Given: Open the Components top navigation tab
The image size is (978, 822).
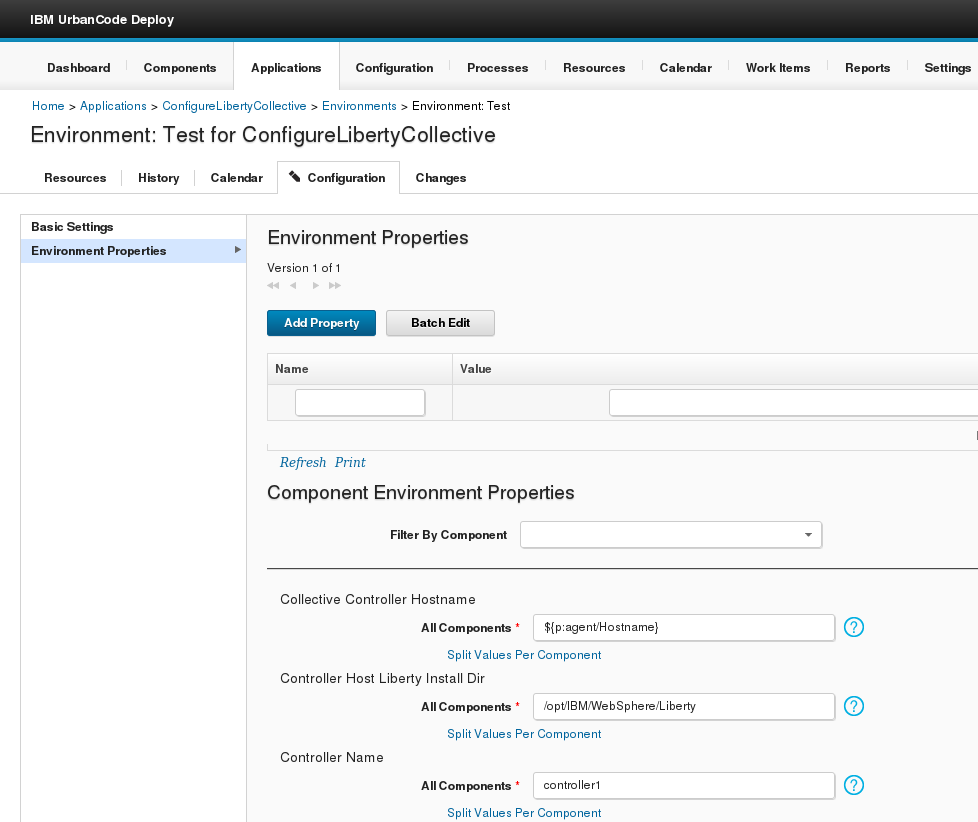Looking at the screenshot, I should point(180,68).
